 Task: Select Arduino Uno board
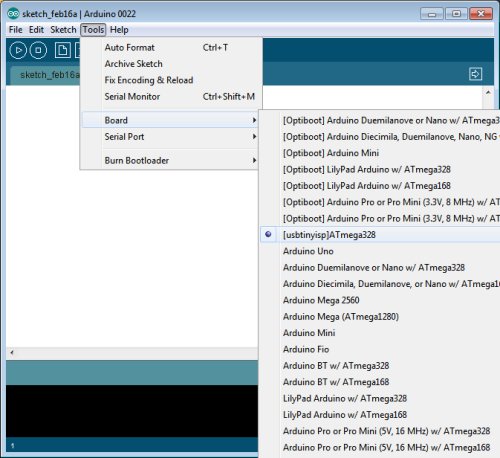(x=380, y=251)
